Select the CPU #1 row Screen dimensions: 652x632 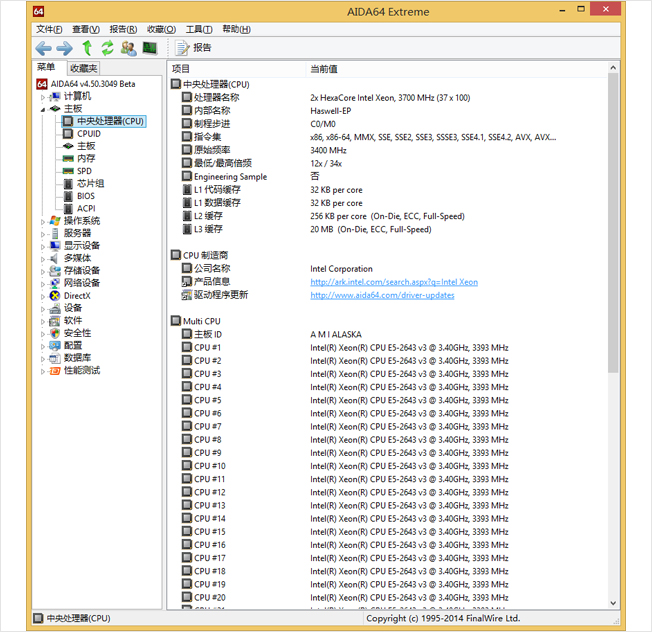389,348
